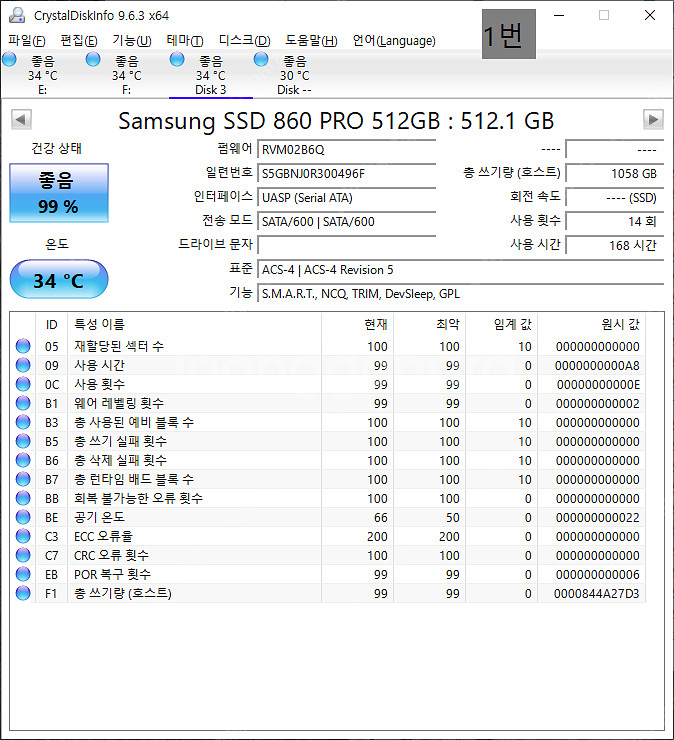This screenshot has width=674, height=740.
Task: Open the 언어(Language) menu
Action: (394, 41)
